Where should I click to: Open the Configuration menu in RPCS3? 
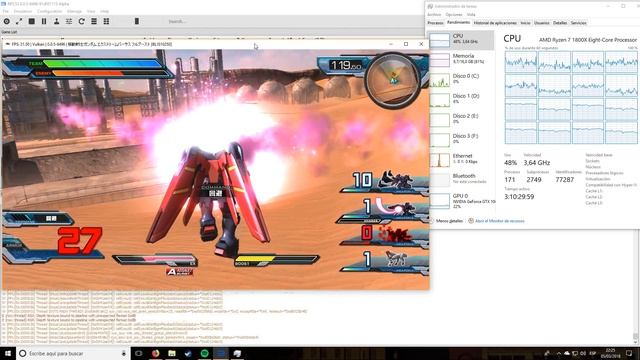49,11
